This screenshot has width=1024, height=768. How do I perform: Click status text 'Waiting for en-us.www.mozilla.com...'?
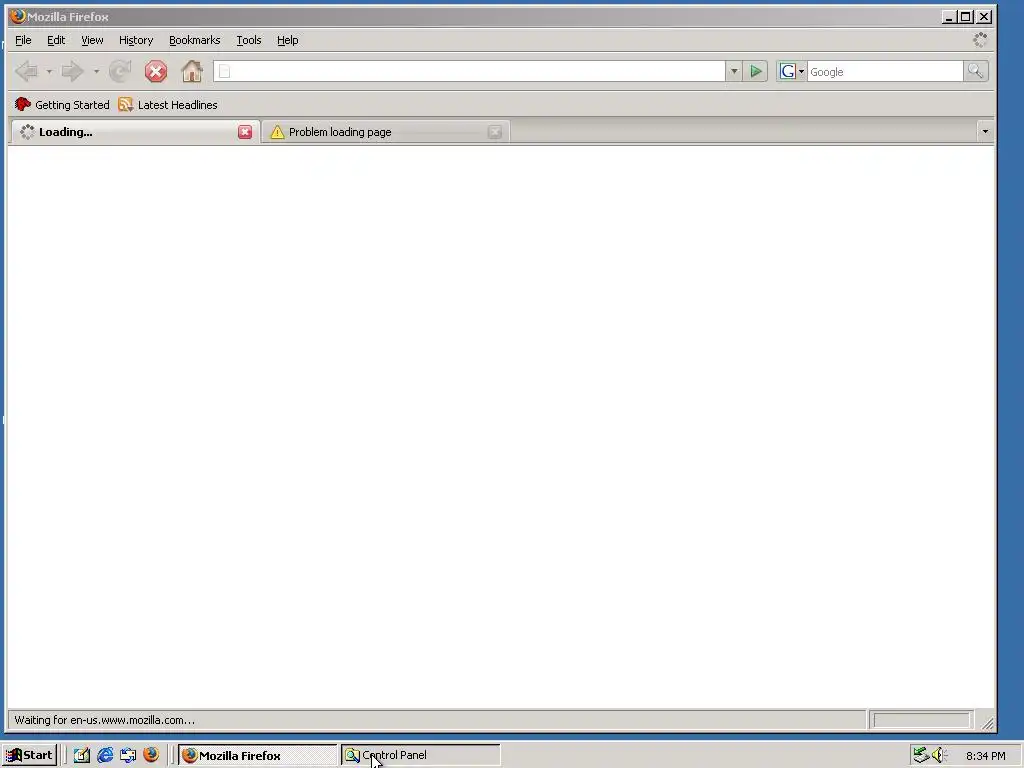[x=104, y=720]
